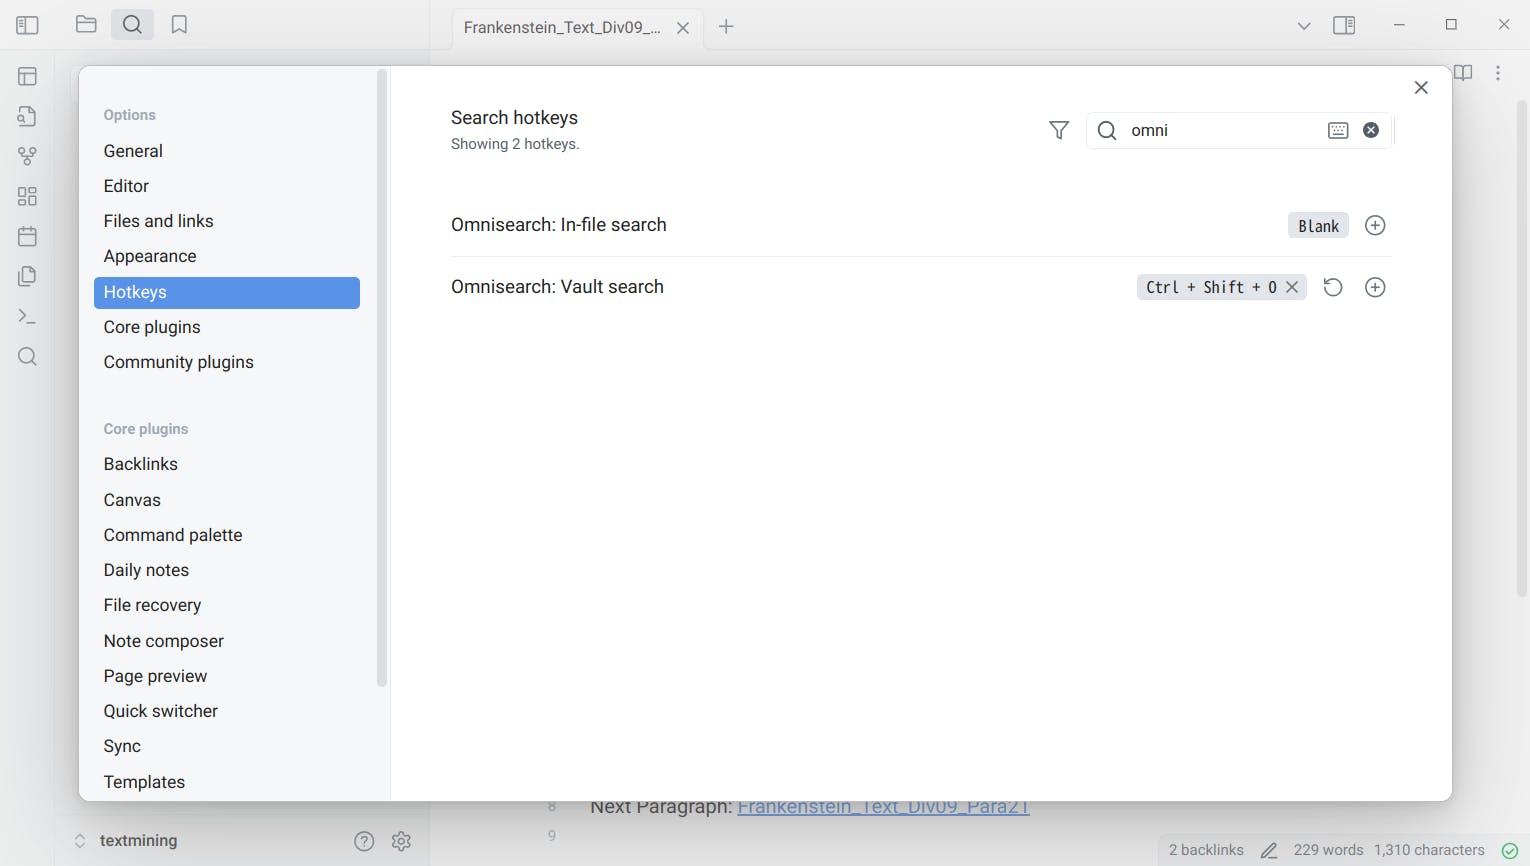Select the search tab icon in sidebar header

(x=132, y=25)
